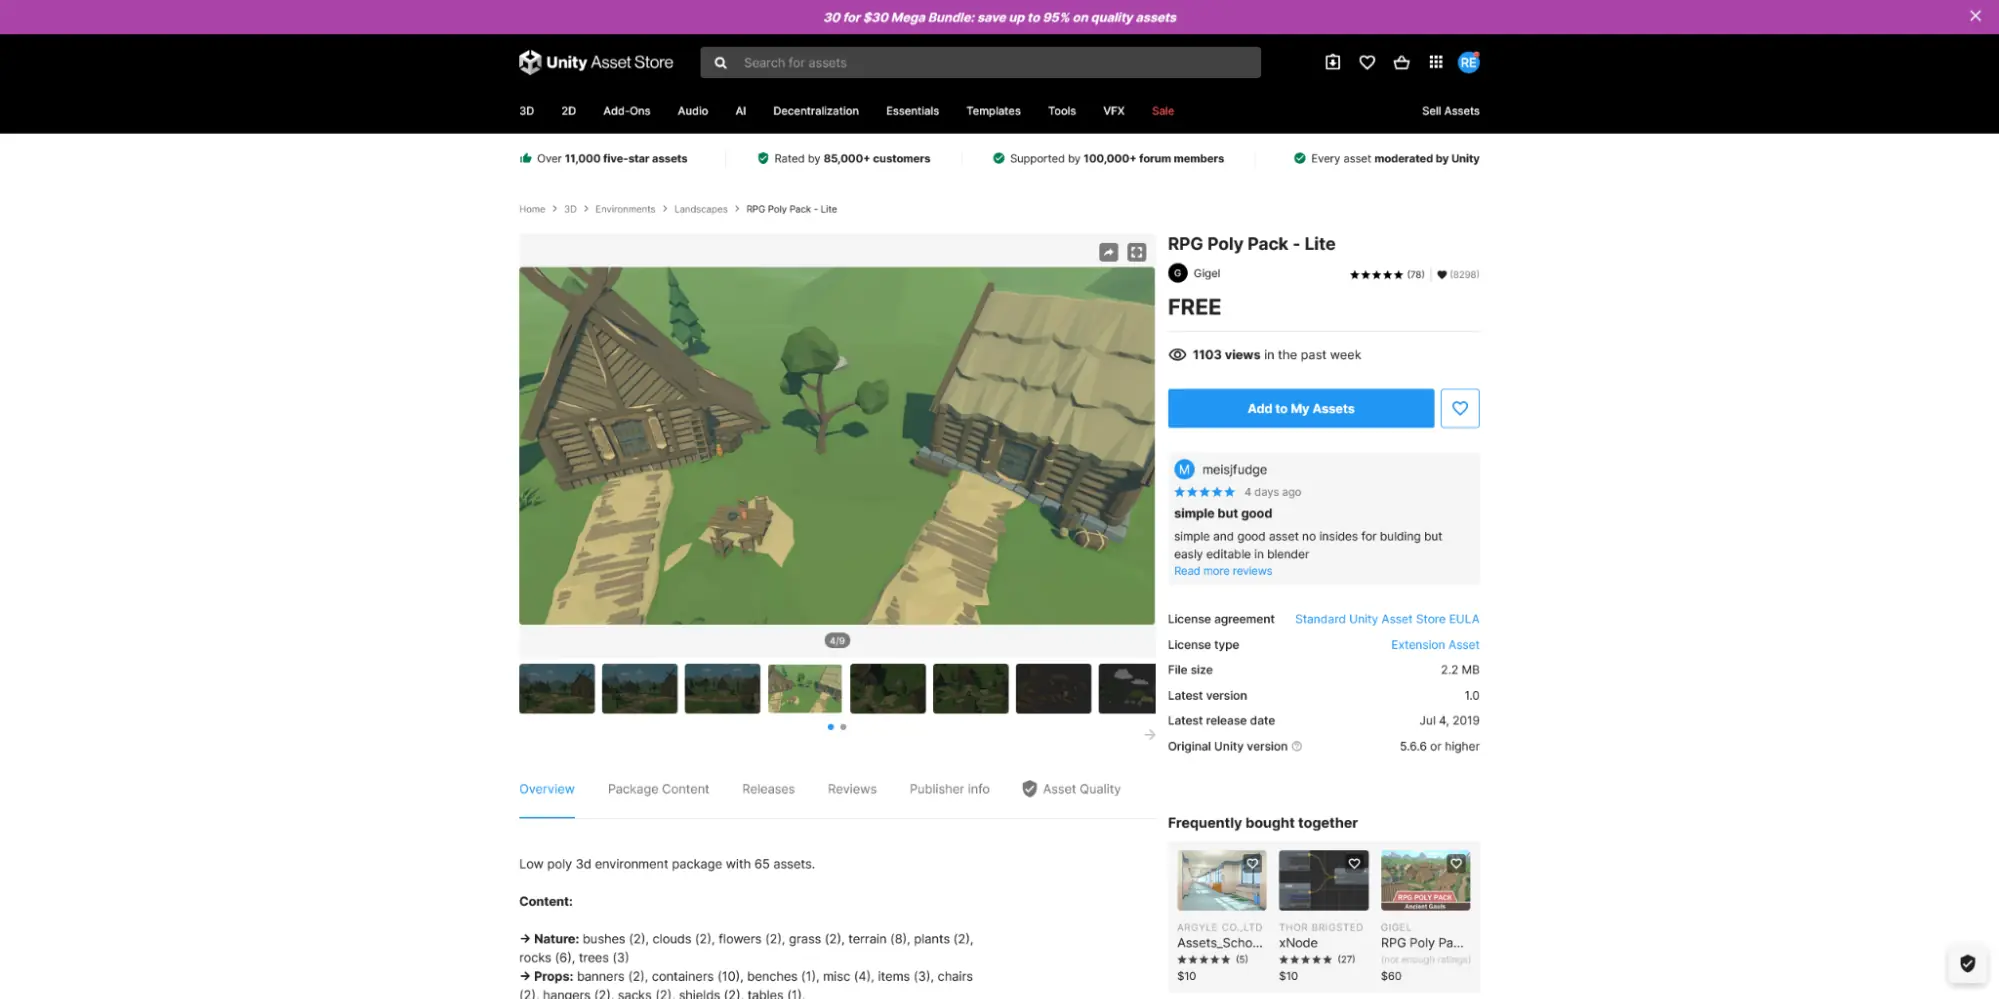The image size is (1999, 999).
Task: Click the 3D breadcrumb link
Action: point(570,209)
